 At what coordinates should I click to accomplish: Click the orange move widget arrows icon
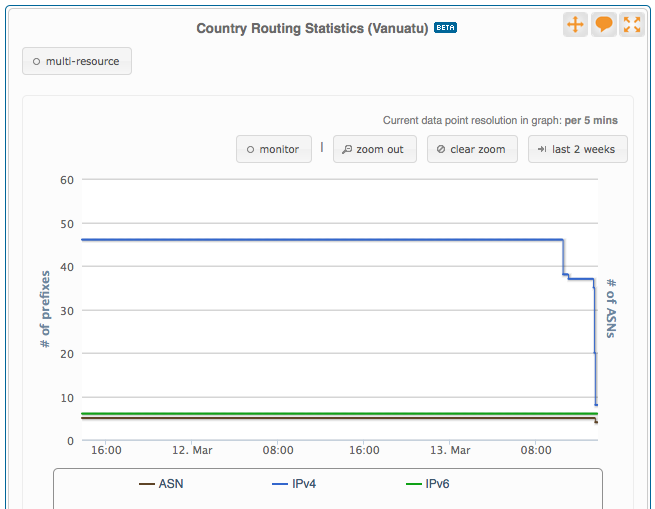click(575, 25)
